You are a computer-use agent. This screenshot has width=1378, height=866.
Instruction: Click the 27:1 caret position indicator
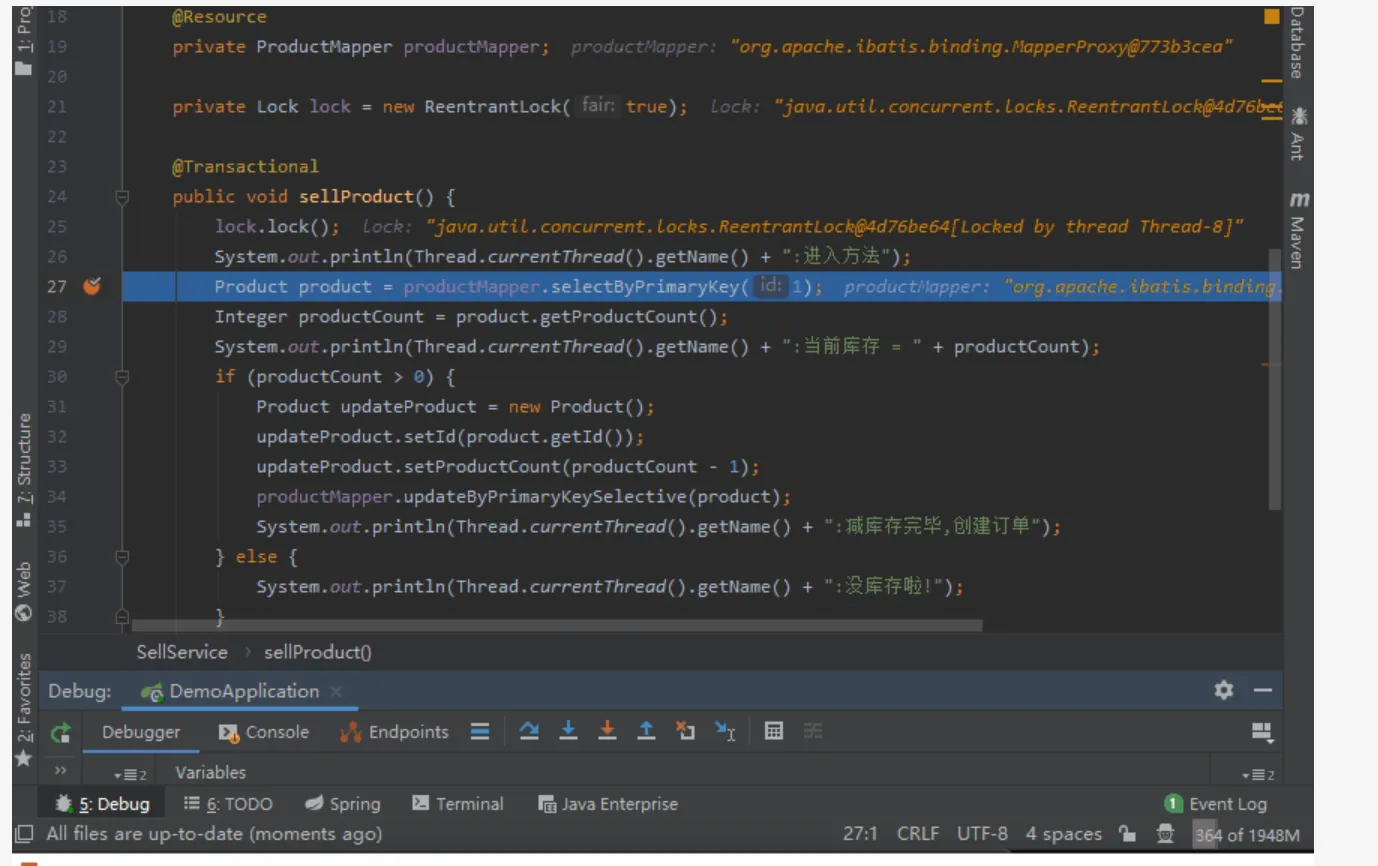[860, 834]
